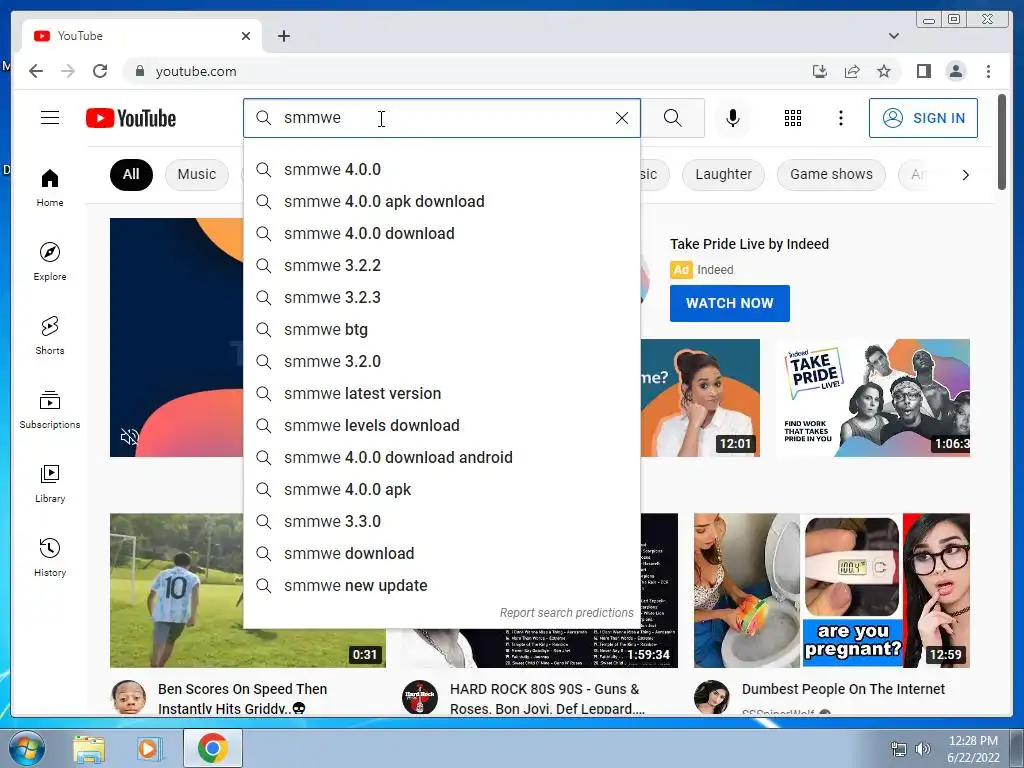Click the WATCH NOW ad button
The height and width of the screenshot is (768, 1024).
click(x=729, y=303)
